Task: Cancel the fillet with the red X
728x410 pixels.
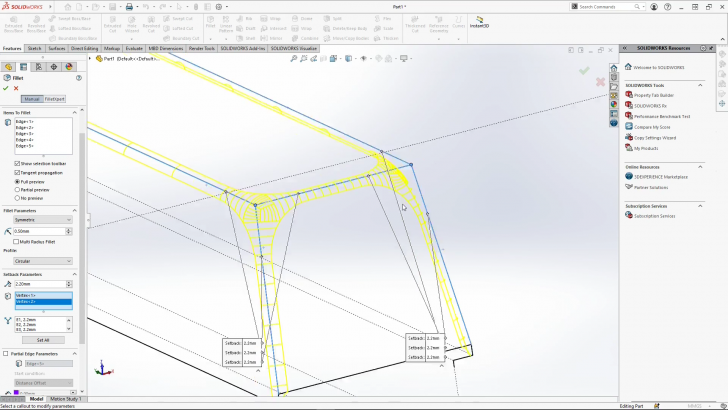Action: (16, 88)
